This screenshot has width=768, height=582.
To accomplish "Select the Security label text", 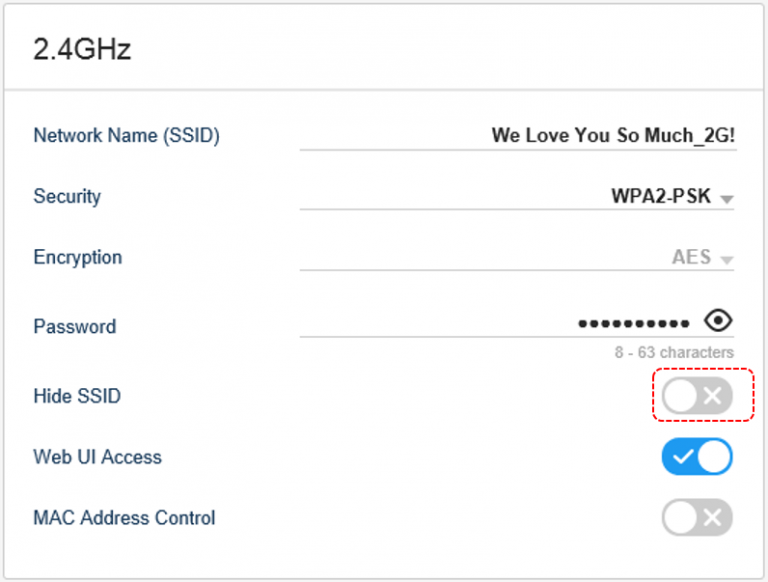I will [67, 196].
